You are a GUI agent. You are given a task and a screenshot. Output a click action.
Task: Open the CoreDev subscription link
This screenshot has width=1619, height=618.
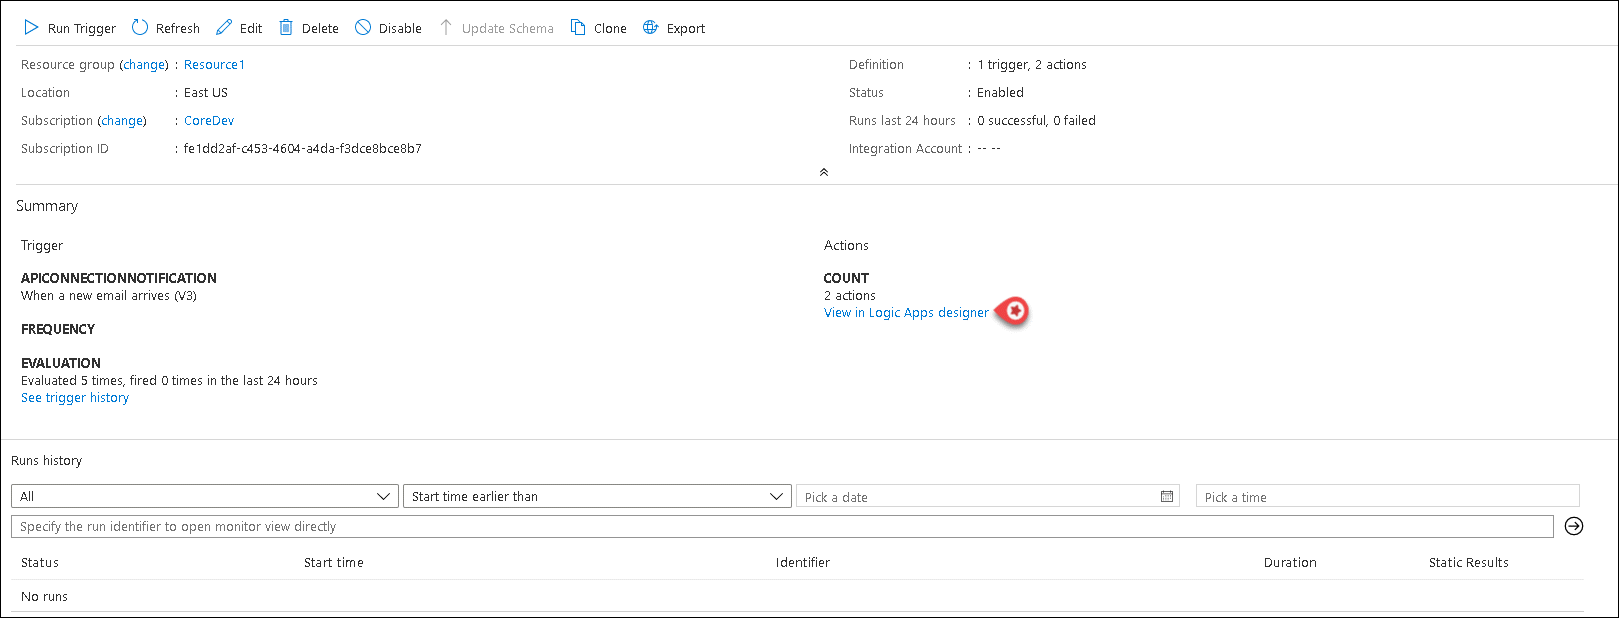209,121
